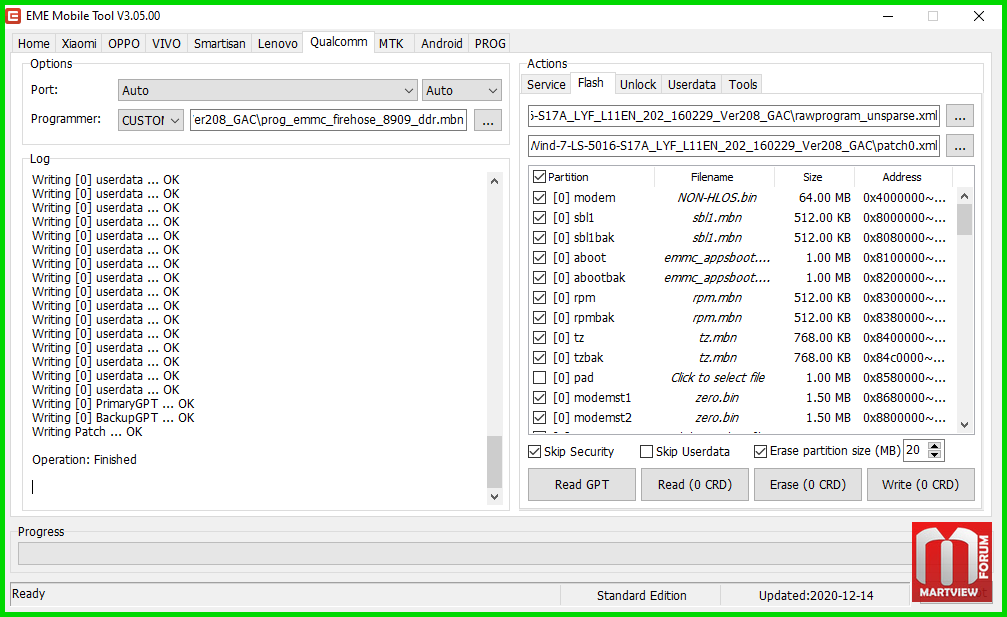
Task: Uncheck the tz partition checkbox
Action: (x=539, y=338)
